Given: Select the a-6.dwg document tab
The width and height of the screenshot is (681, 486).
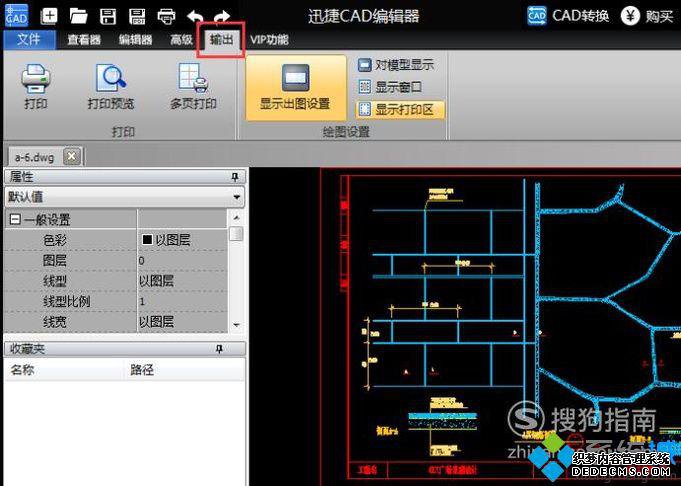Looking at the screenshot, I should pos(34,157).
